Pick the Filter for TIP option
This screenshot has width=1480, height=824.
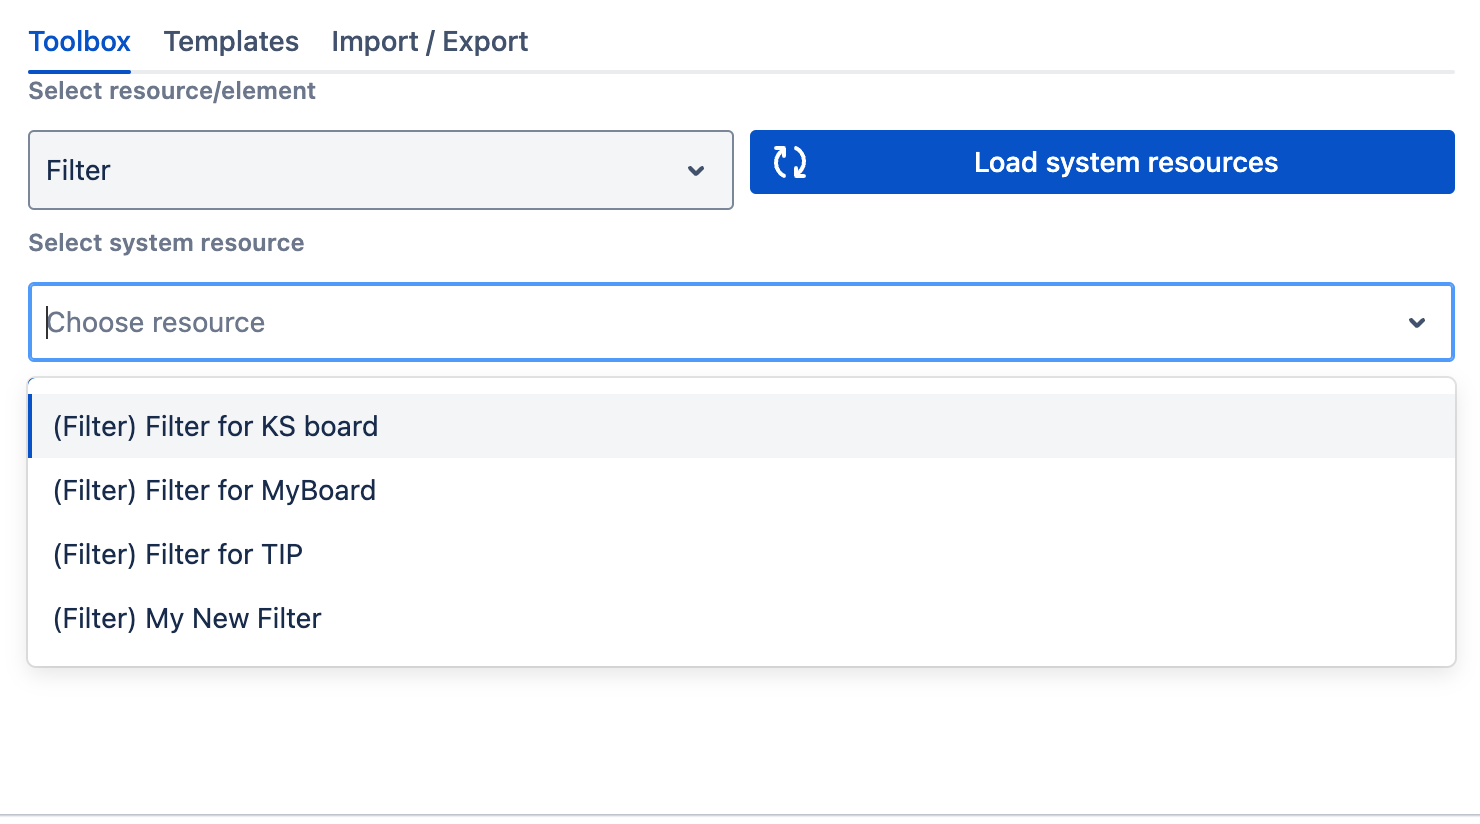click(178, 555)
